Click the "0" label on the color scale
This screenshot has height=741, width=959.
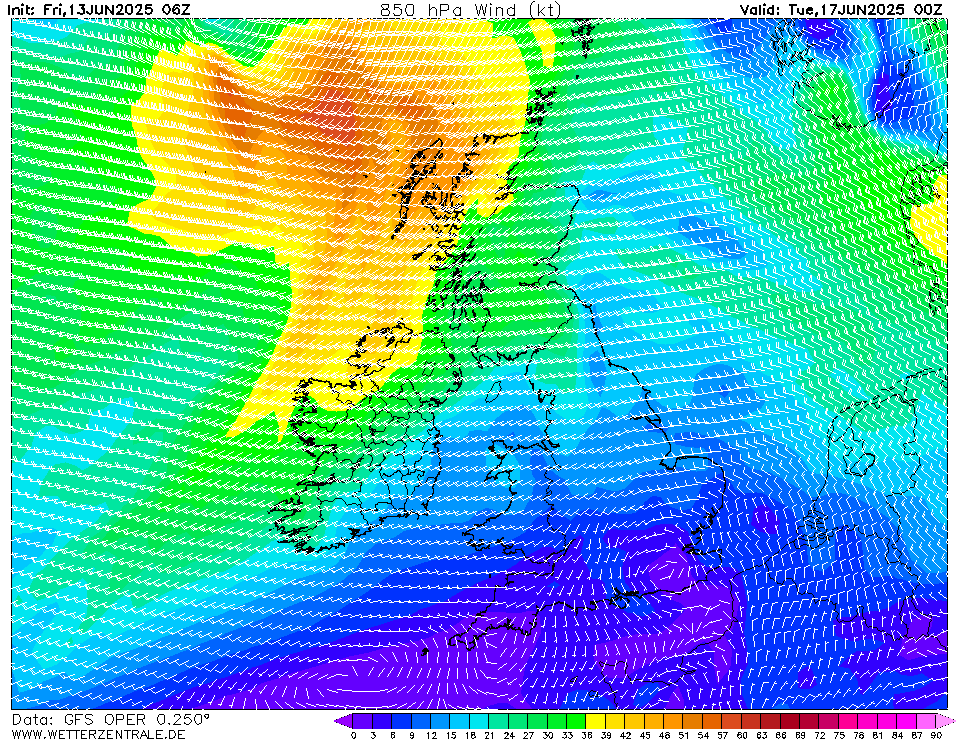click(354, 735)
